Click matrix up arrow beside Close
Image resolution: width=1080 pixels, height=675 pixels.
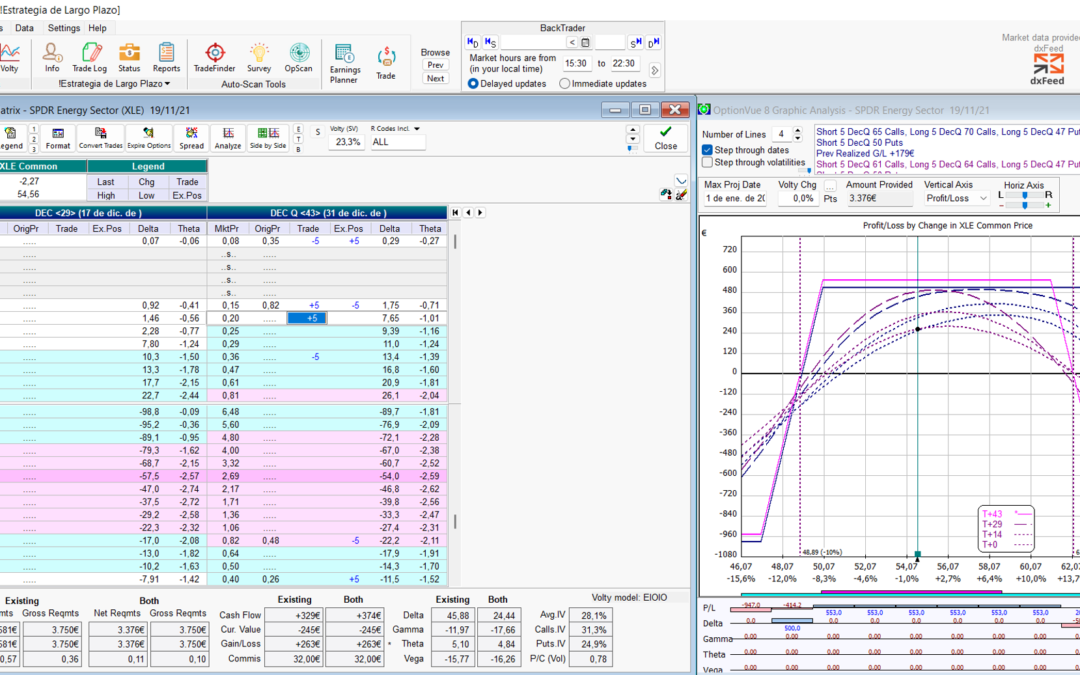point(632,129)
